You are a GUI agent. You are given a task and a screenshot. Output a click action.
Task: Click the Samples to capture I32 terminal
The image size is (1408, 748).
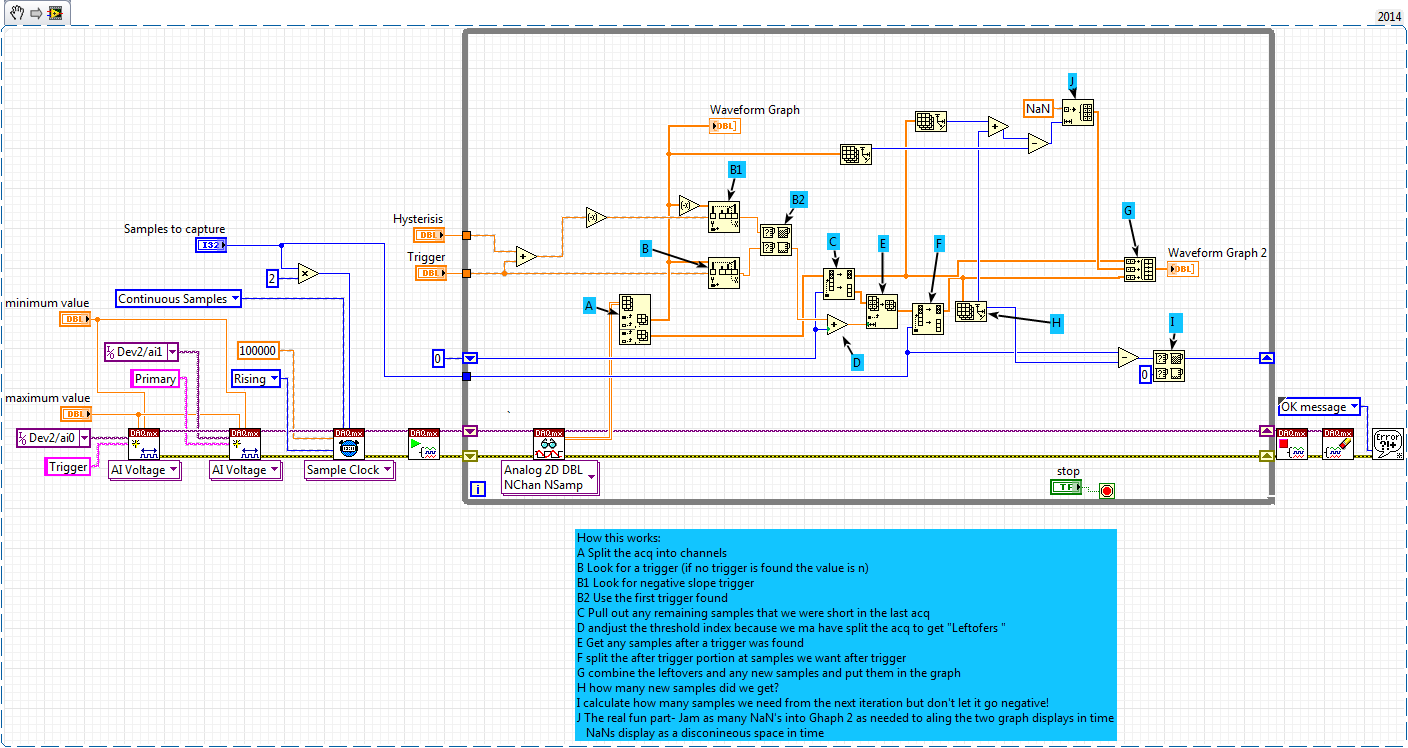(x=211, y=245)
